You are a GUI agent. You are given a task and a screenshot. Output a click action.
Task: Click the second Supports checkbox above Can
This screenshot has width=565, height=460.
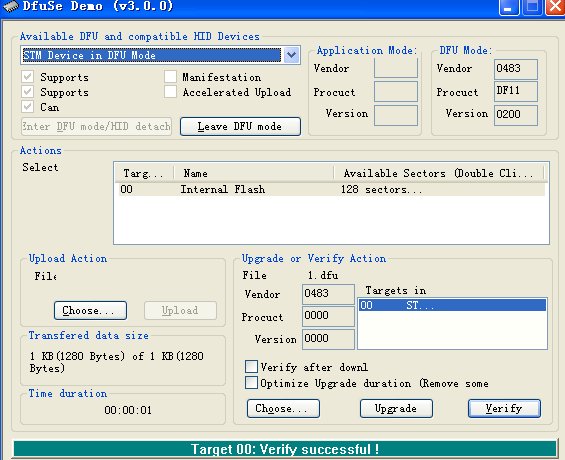click(x=27, y=91)
